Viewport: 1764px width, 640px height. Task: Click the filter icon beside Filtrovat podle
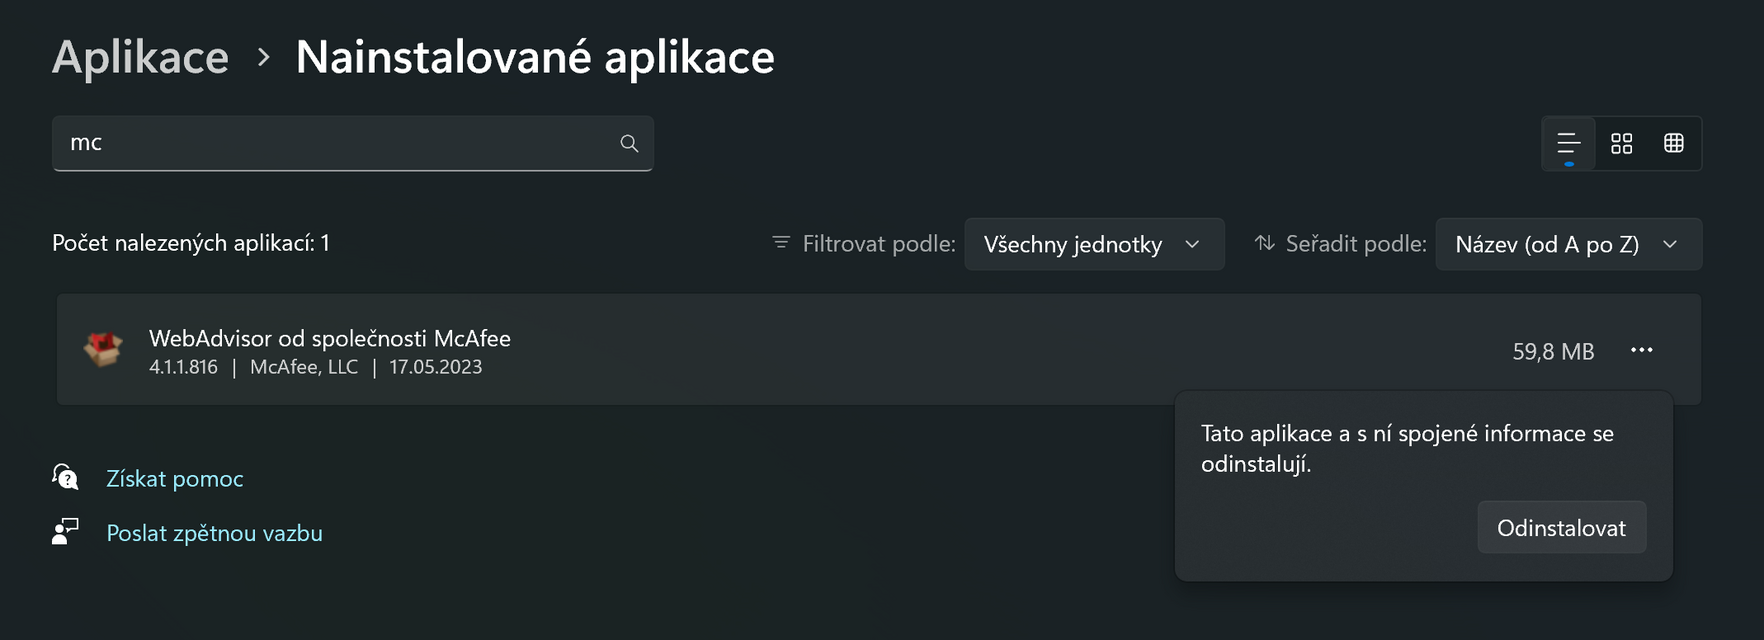pyautogui.click(x=781, y=243)
